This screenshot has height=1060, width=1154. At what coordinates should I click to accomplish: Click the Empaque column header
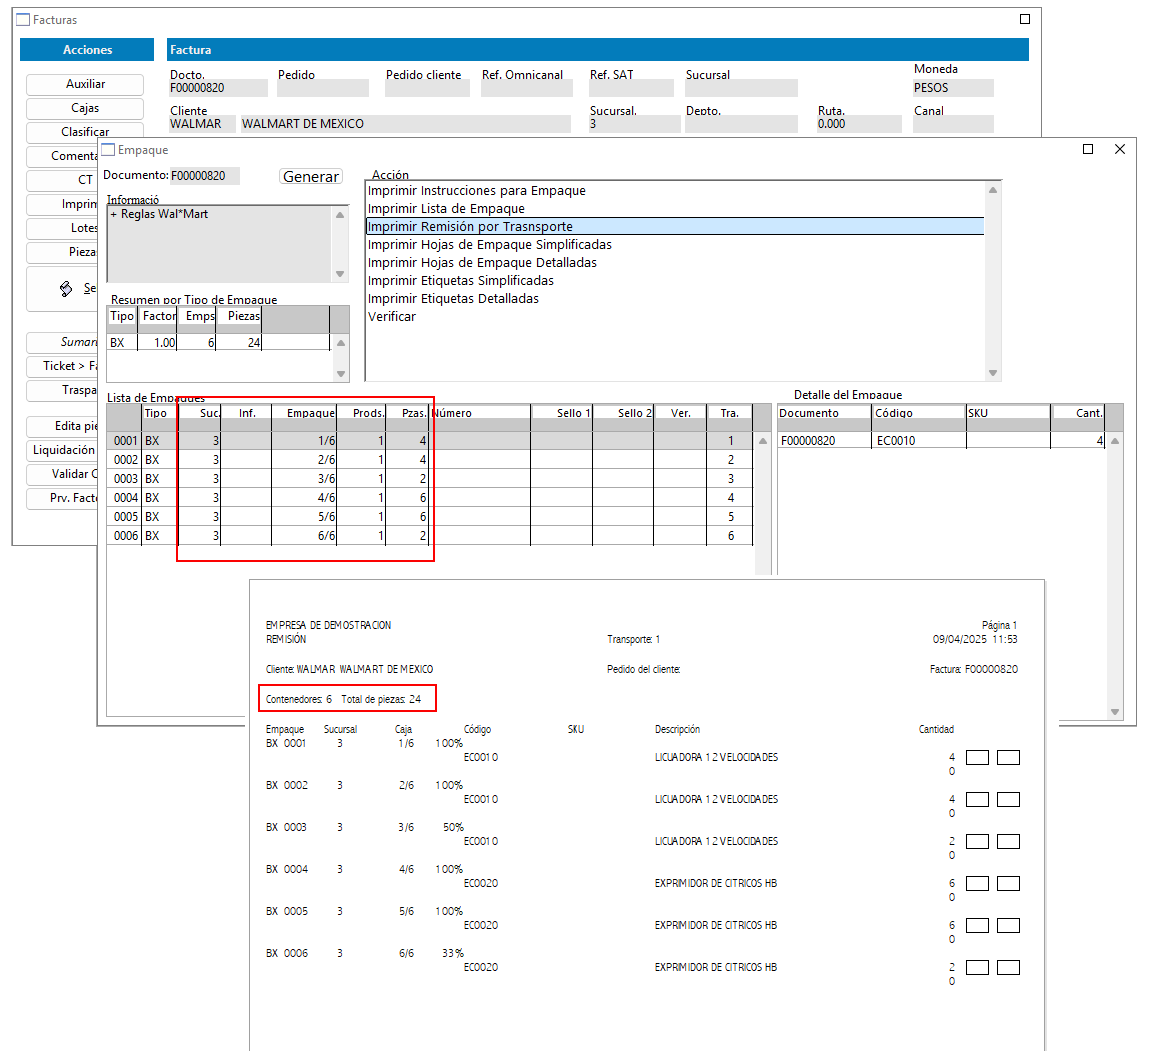click(304, 414)
